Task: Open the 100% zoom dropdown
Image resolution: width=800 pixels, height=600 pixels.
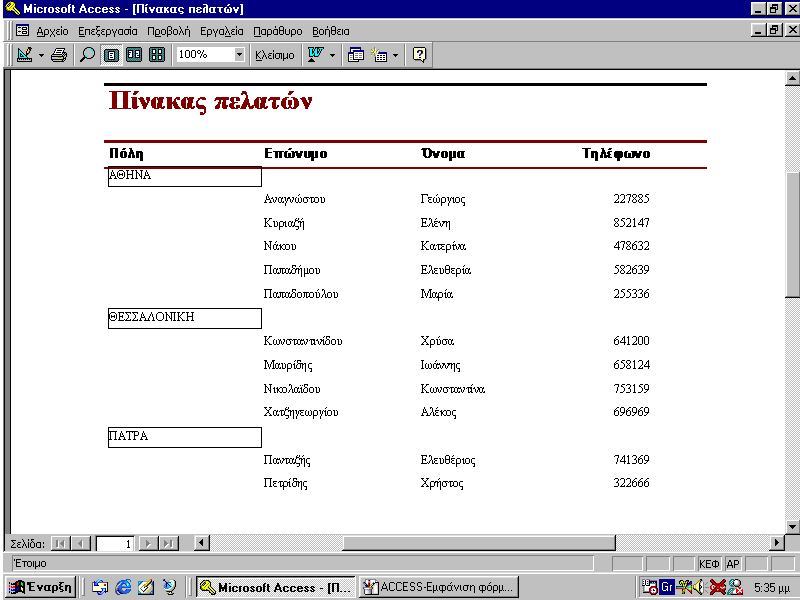Action: point(239,55)
